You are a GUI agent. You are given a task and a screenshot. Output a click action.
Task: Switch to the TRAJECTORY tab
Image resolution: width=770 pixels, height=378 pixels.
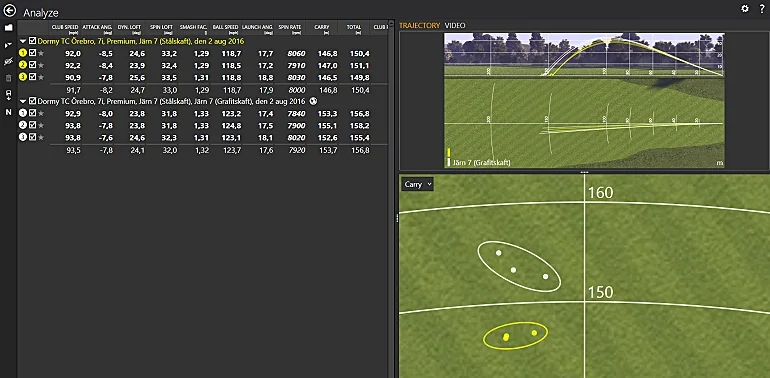(419, 26)
